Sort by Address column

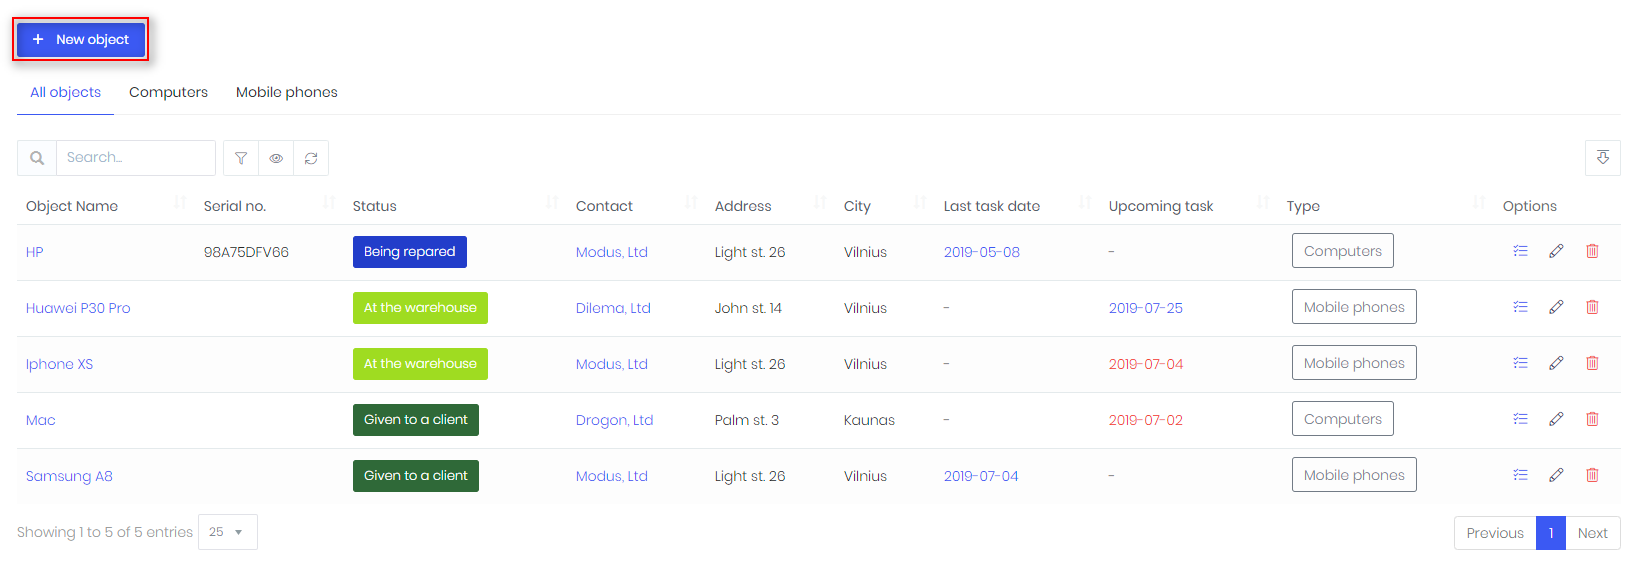click(x=771, y=205)
